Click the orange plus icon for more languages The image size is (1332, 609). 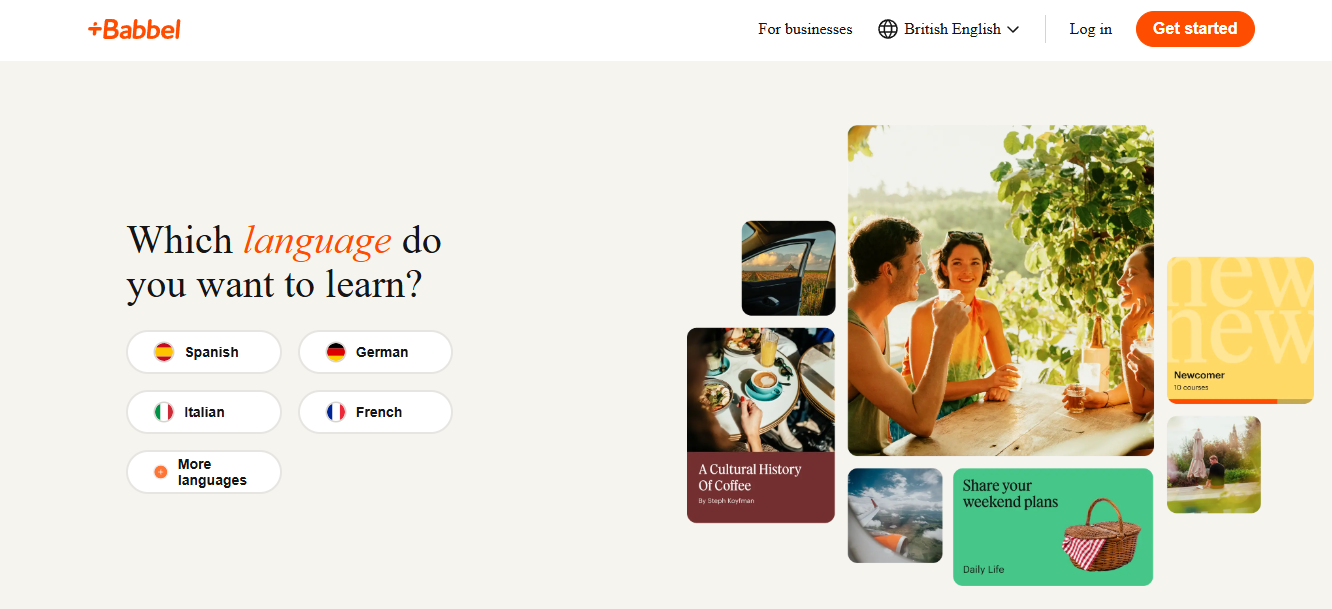pos(161,472)
